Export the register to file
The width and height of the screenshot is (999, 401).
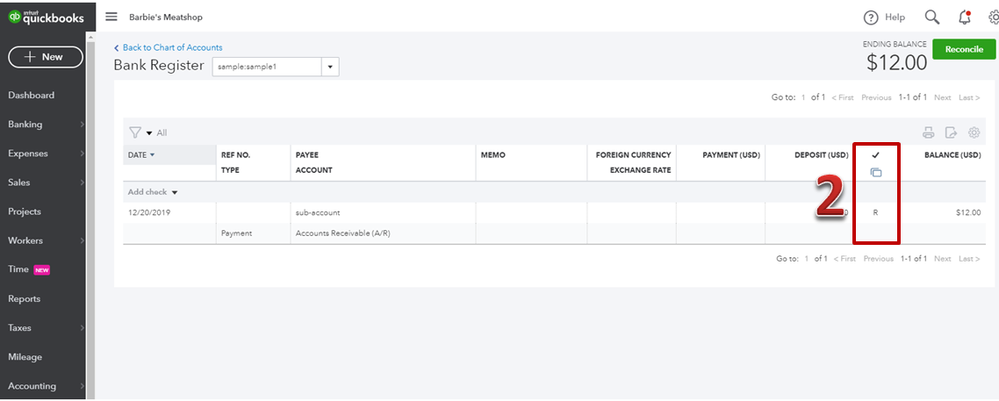click(x=951, y=133)
